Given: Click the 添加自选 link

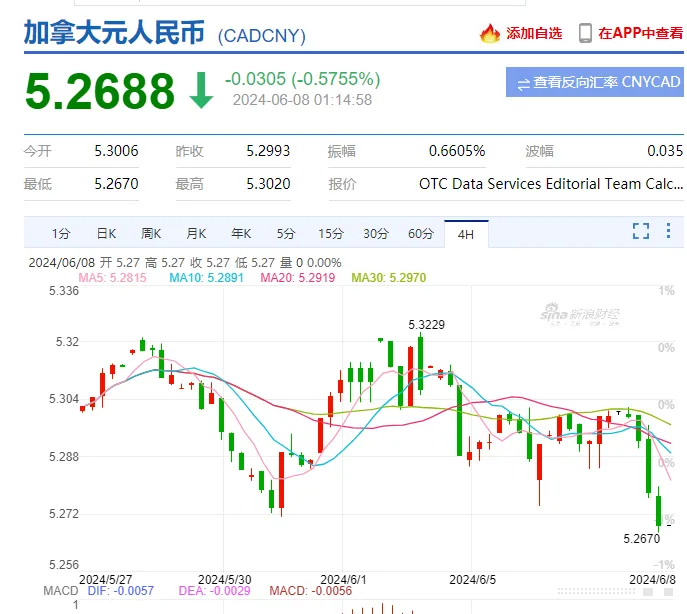Looking at the screenshot, I should click(x=534, y=33).
